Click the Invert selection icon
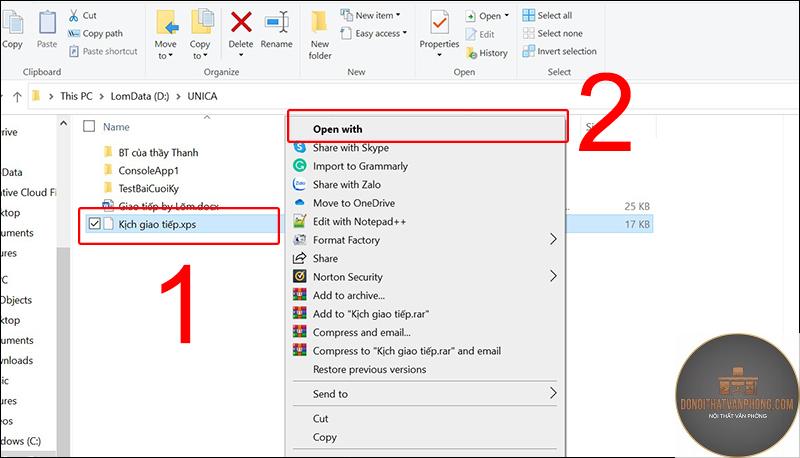800x458 pixels. 529,51
